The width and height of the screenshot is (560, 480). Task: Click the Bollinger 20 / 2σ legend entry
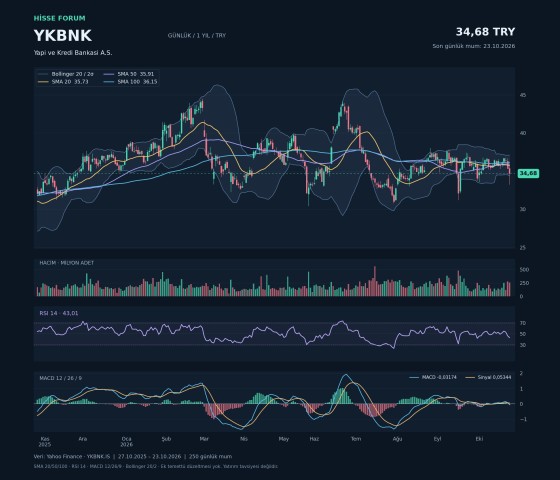pyautogui.click(x=66, y=74)
